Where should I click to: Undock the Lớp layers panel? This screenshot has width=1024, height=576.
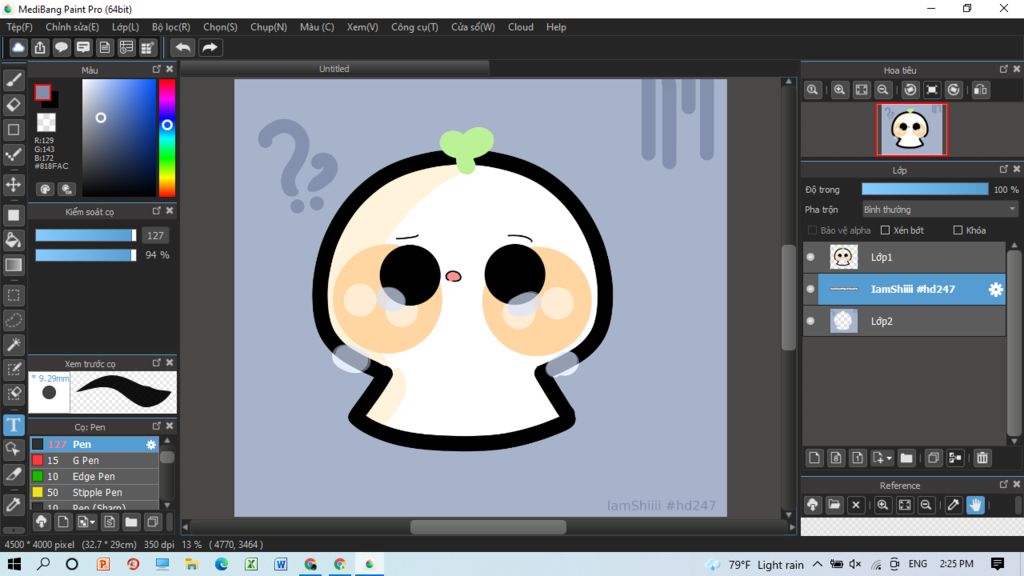[1004, 169]
